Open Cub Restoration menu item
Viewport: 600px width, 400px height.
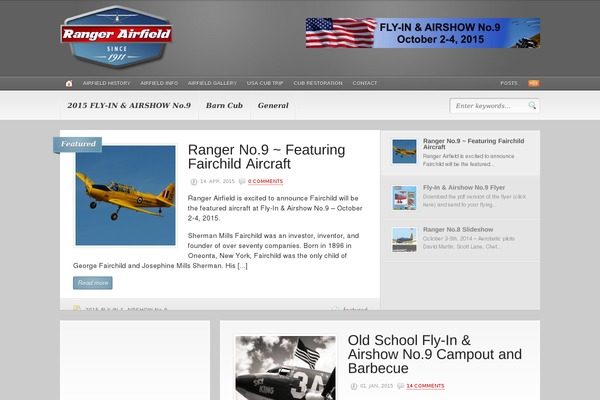click(318, 83)
